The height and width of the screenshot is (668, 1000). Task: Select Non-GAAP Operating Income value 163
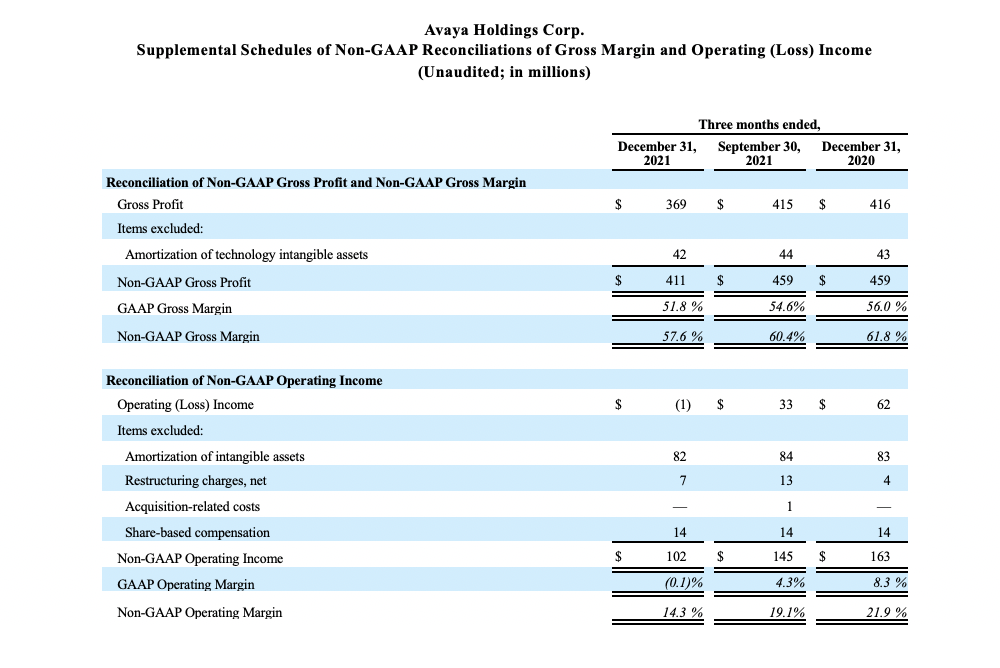879,556
